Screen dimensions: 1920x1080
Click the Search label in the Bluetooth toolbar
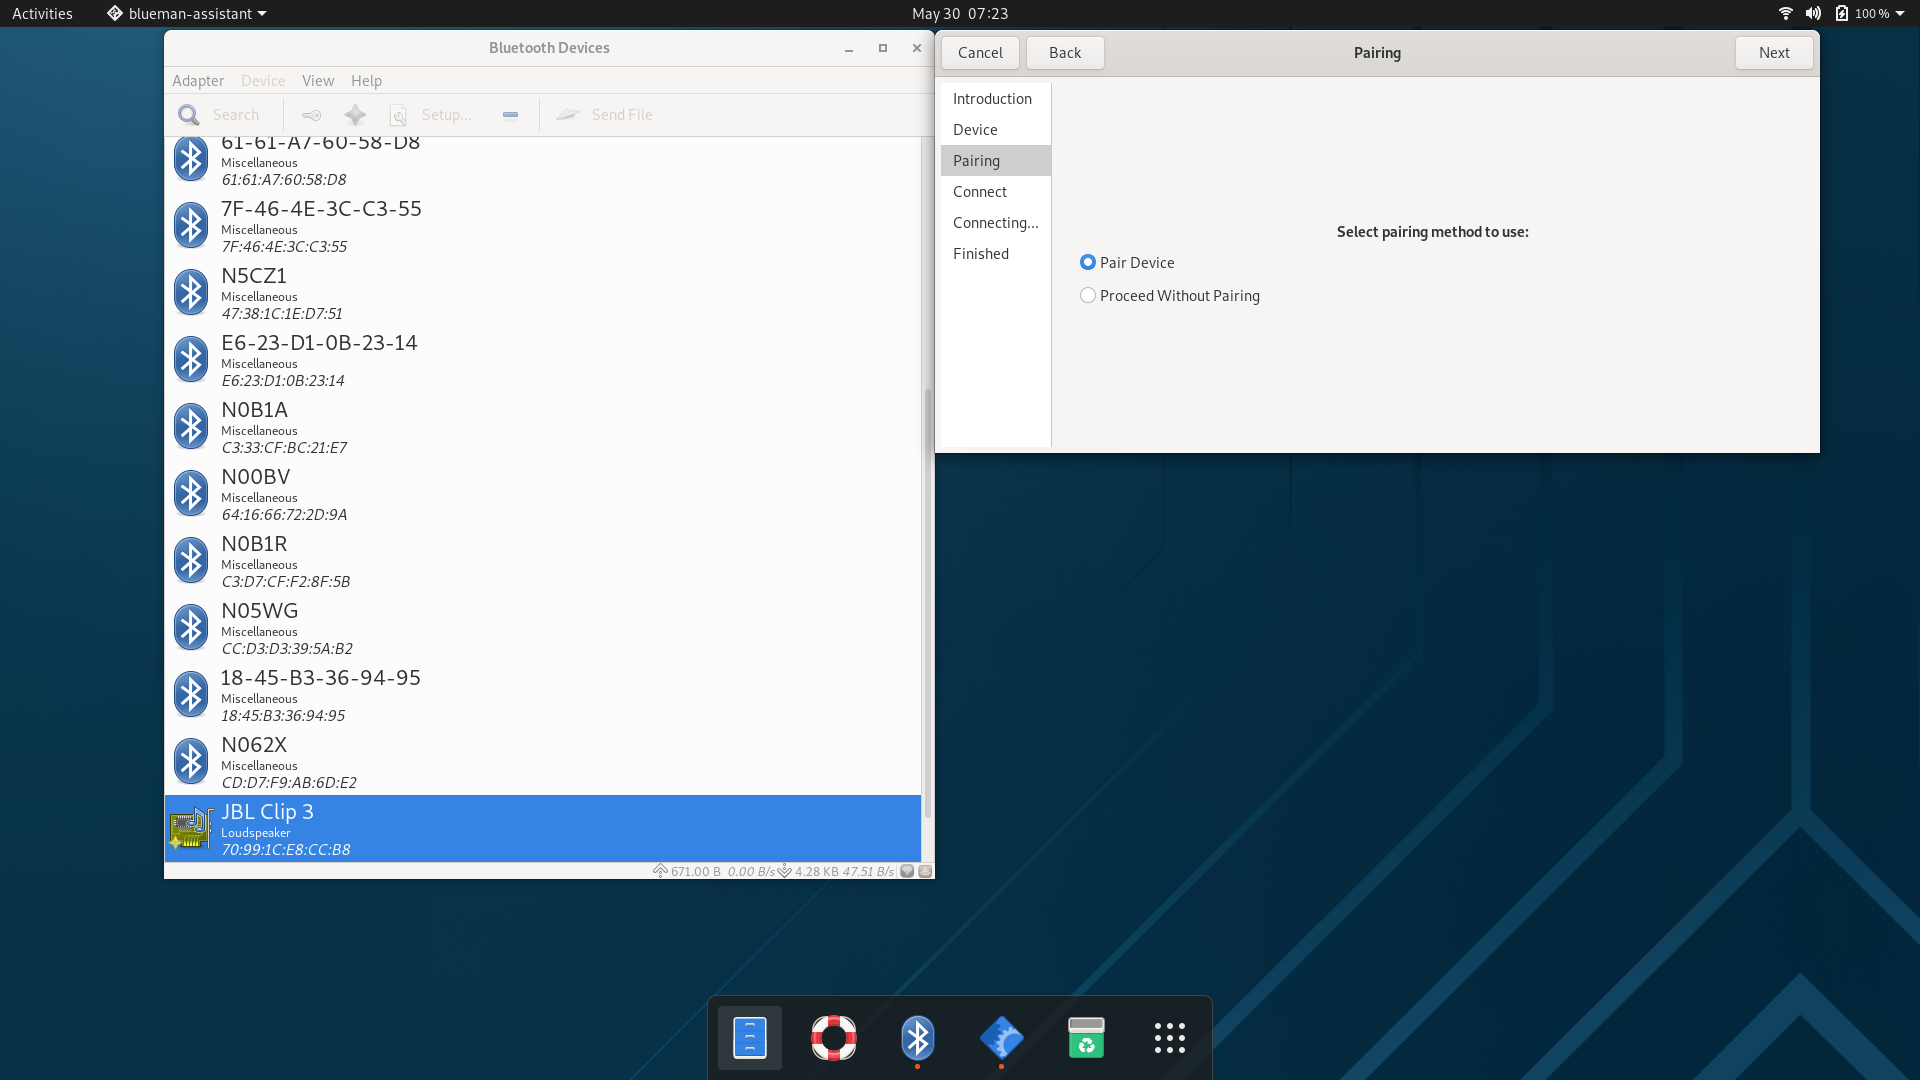tap(236, 115)
